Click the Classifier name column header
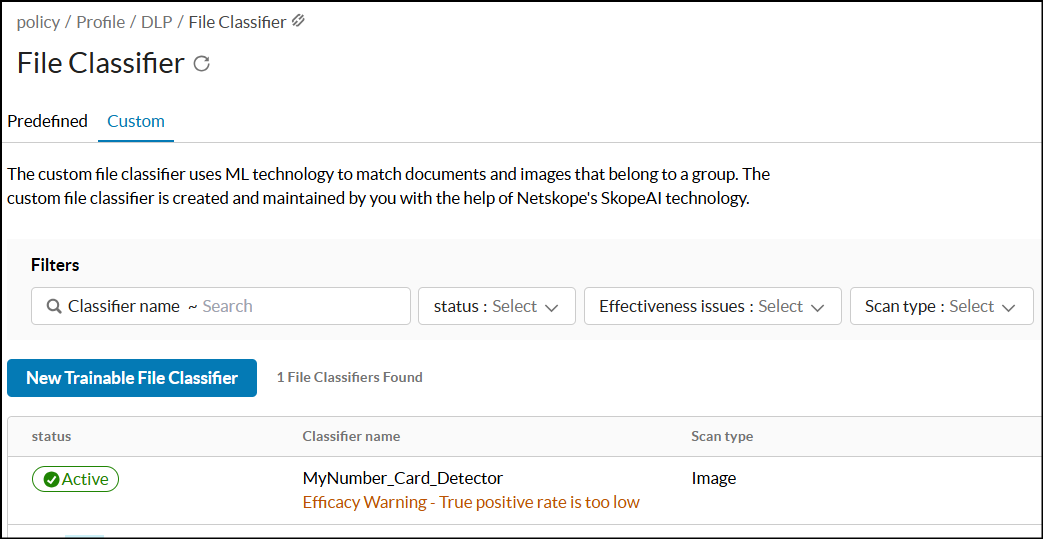 pos(351,437)
